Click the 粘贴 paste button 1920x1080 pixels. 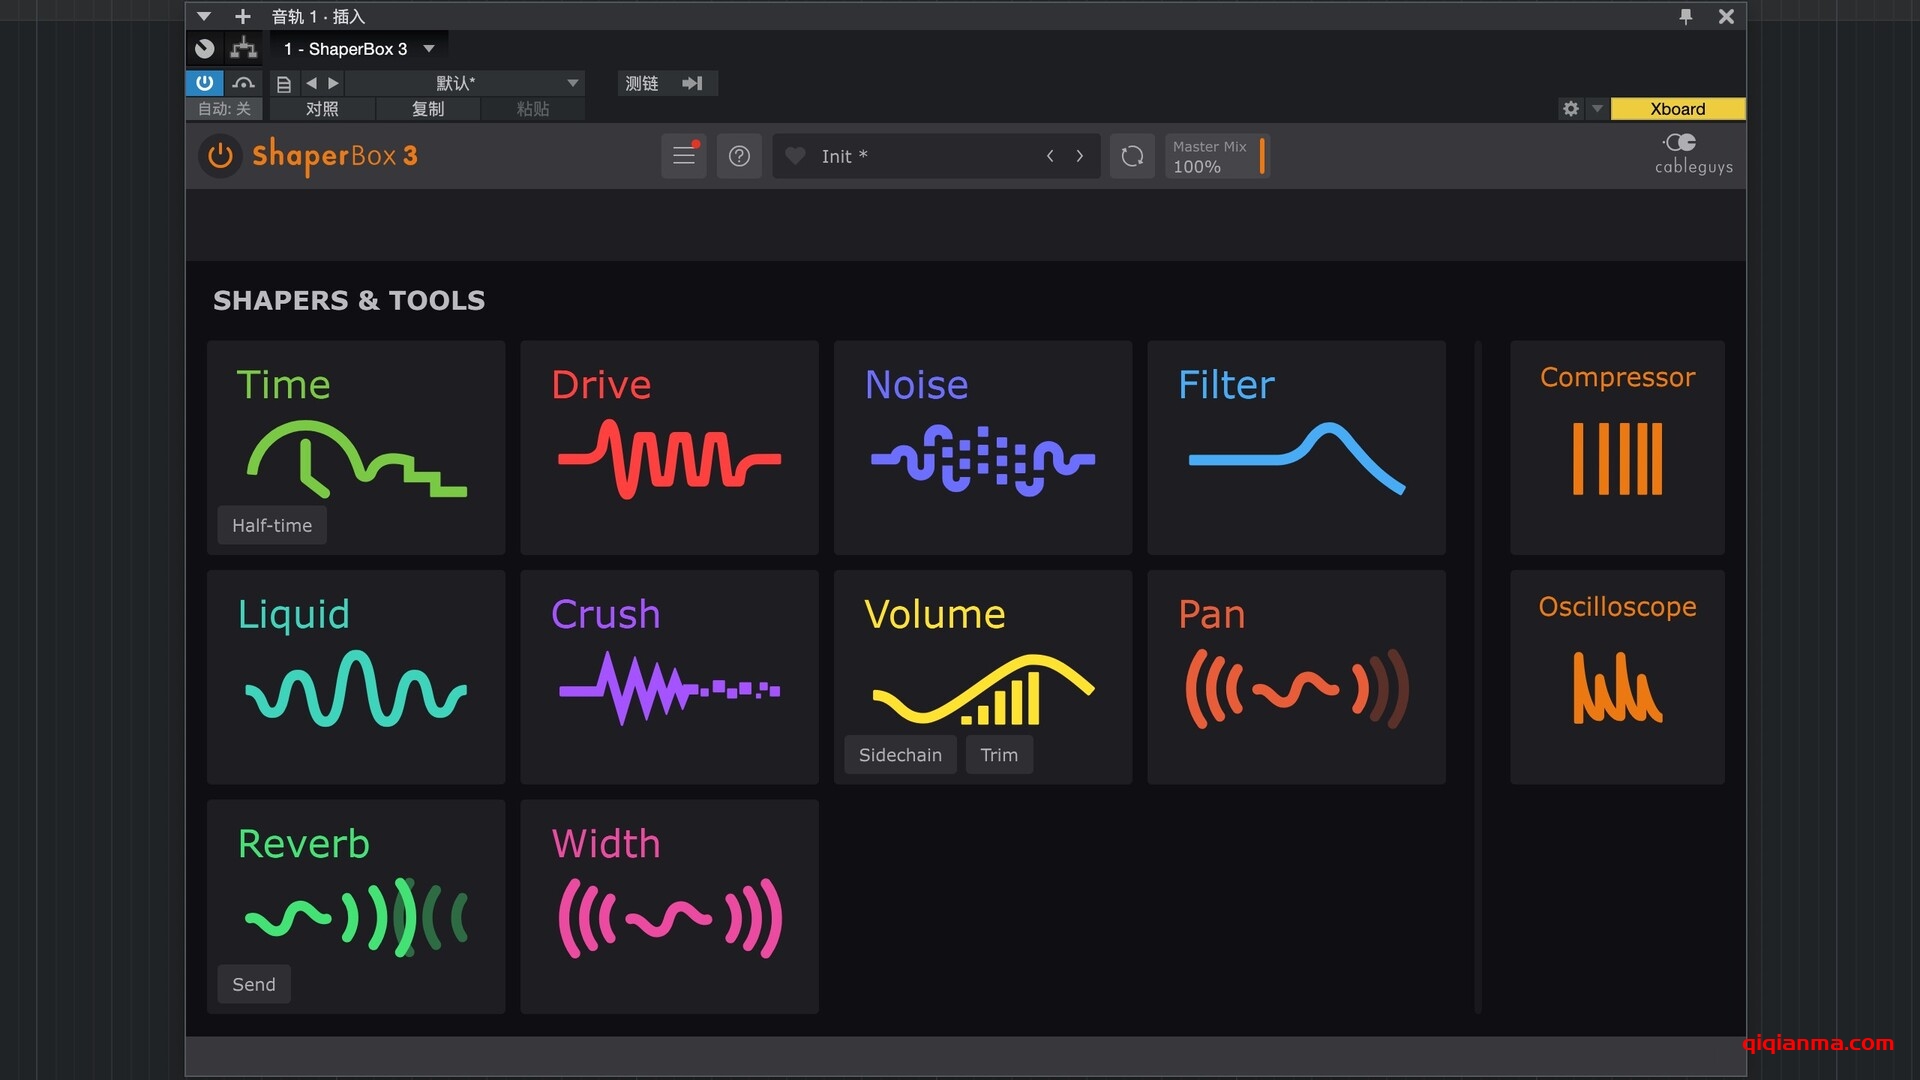[x=533, y=108]
